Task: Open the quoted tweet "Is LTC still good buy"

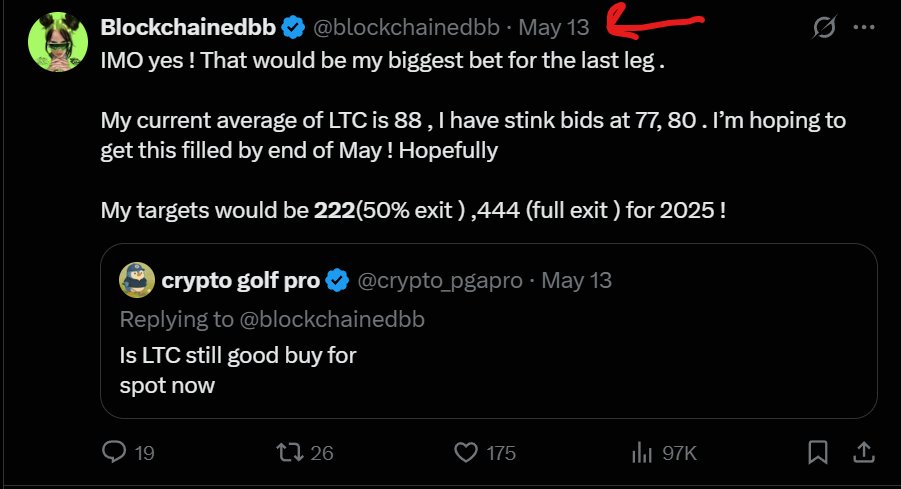Action: [237, 369]
